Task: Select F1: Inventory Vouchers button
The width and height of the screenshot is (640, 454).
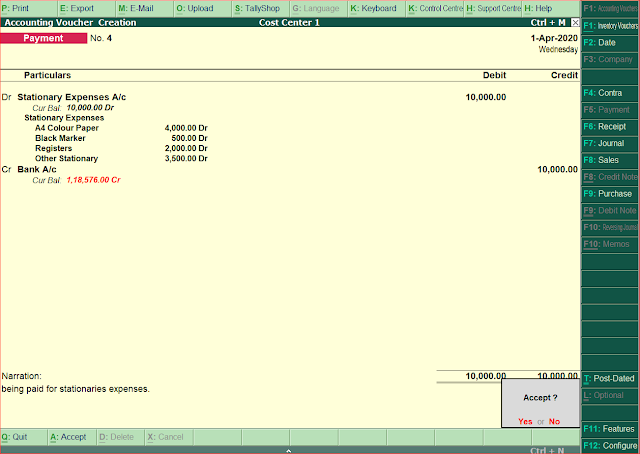Action: (x=610, y=26)
